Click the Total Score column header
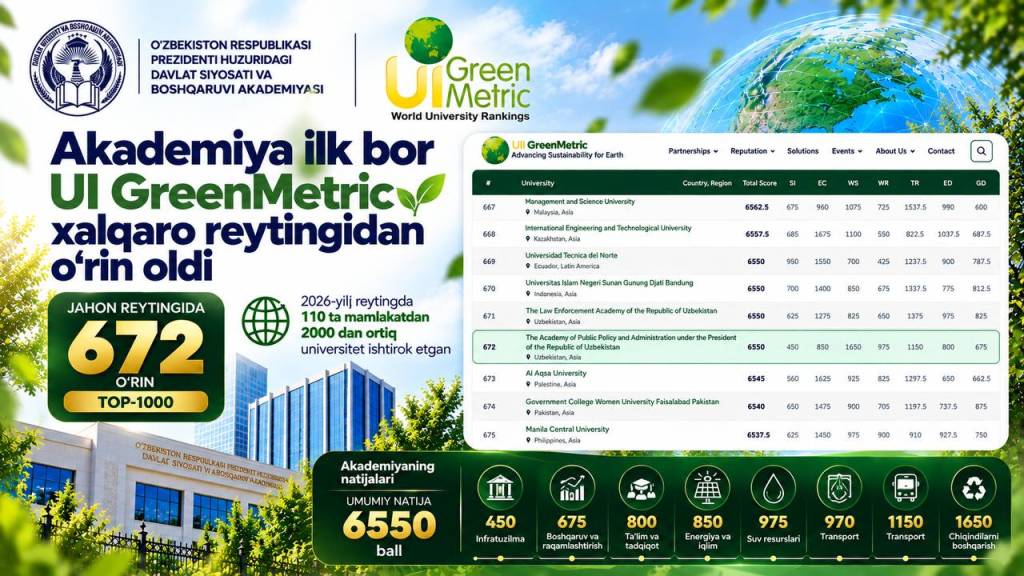1024x576 pixels. coord(760,184)
